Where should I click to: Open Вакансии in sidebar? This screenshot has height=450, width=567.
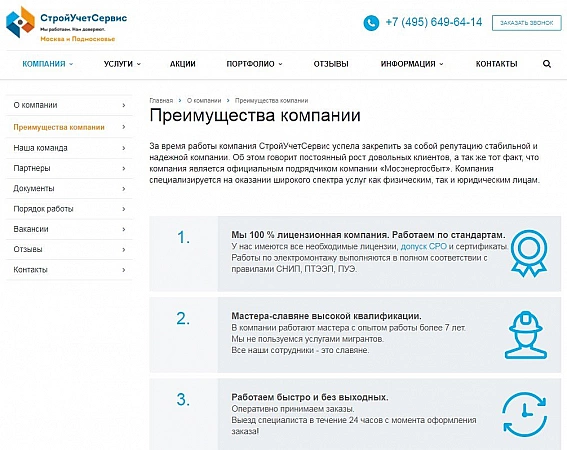point(69,229)
